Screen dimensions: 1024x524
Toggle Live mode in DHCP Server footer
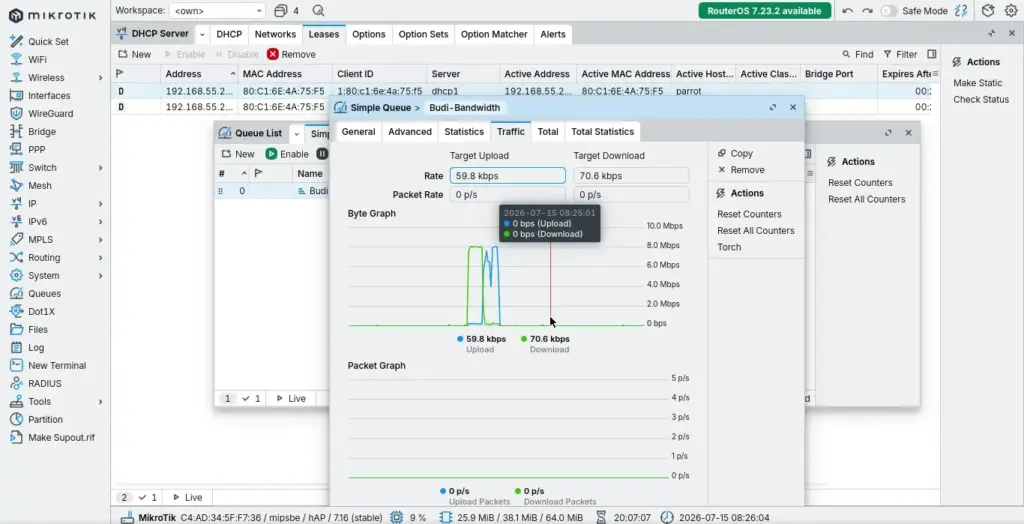tap(186, 497)
